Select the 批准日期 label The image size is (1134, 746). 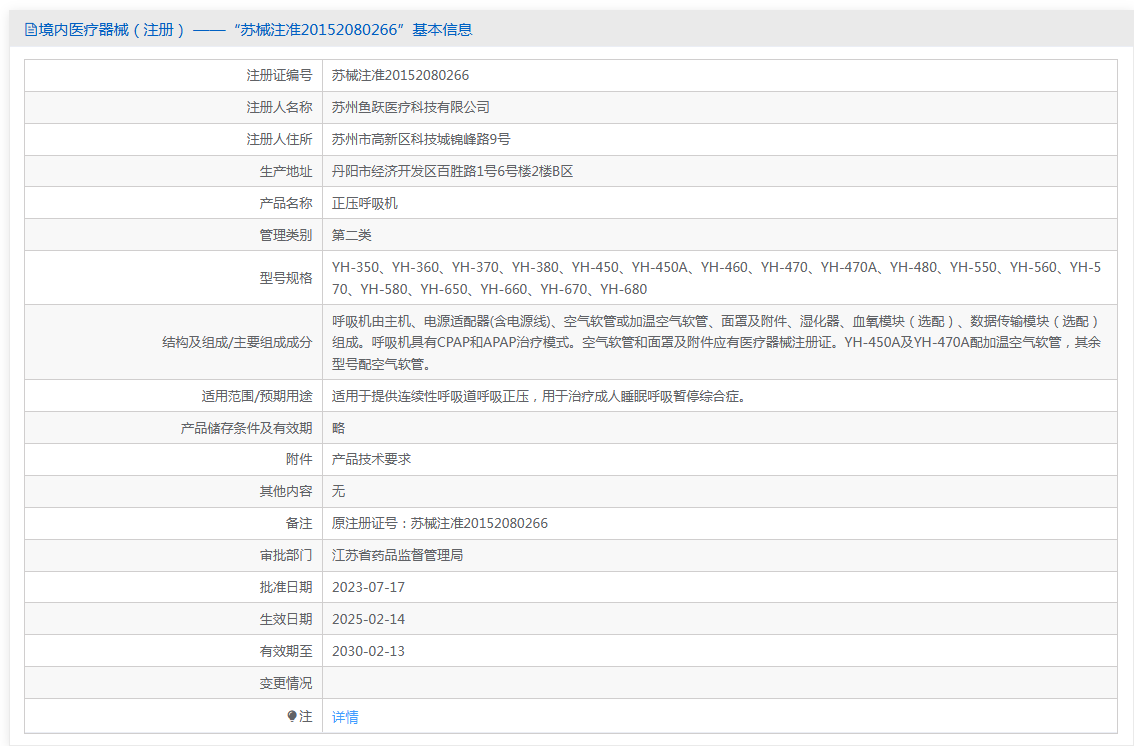[286, 587]
